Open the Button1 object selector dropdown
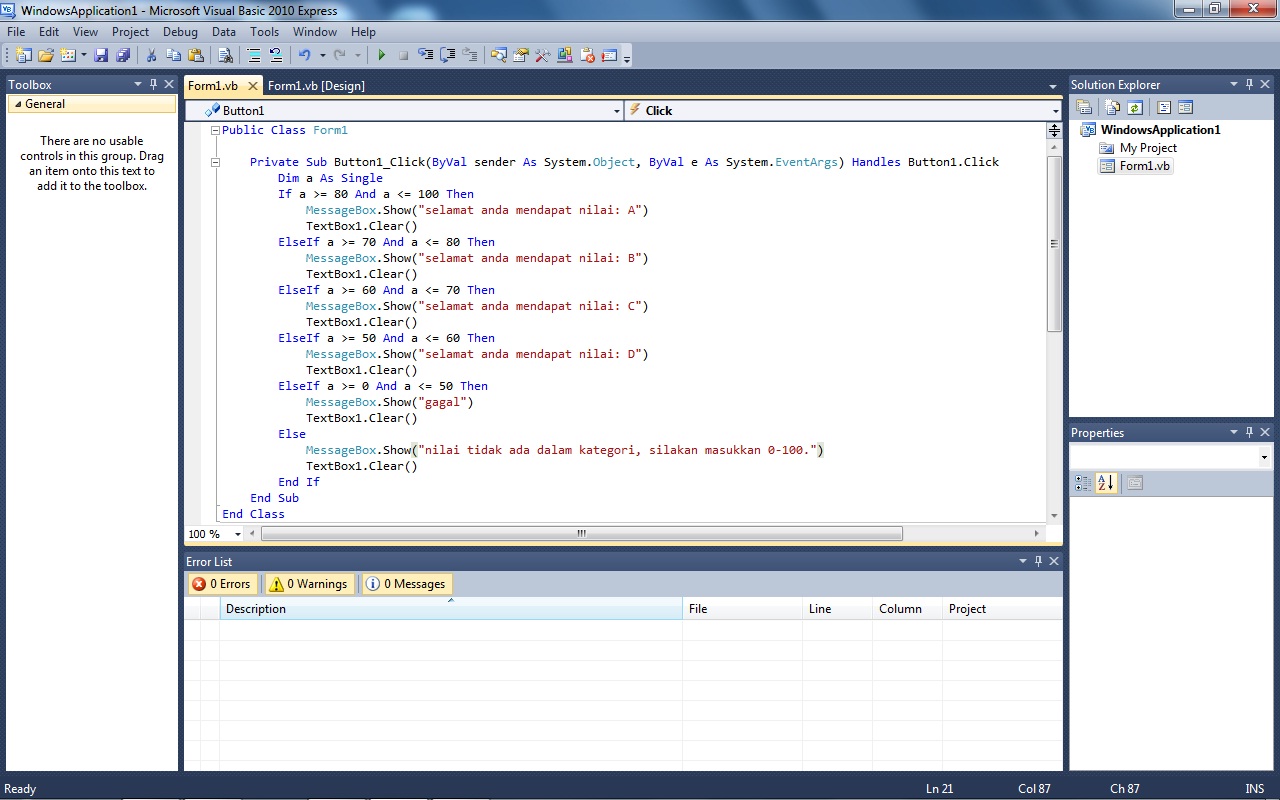The height and width of the screenshot is (800, 1280). click(617, 110)
